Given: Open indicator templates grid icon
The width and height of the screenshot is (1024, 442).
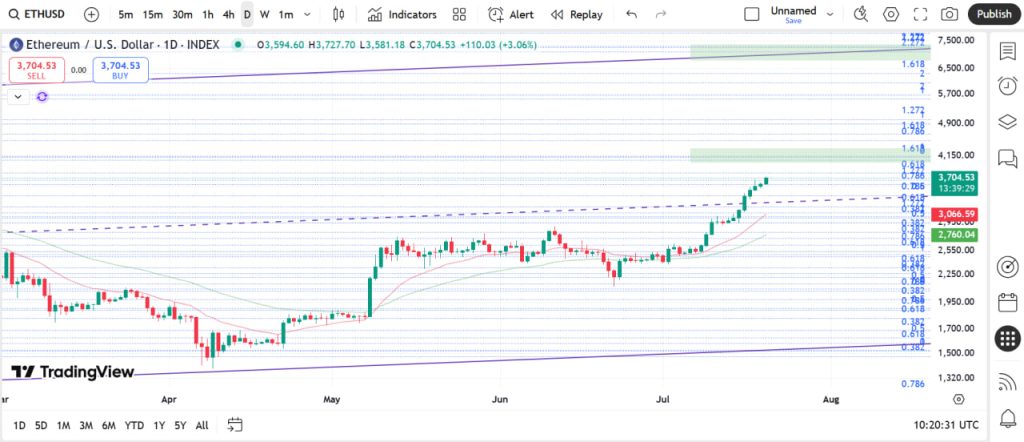Looking at the screenshot, I should tap(459, 14).
